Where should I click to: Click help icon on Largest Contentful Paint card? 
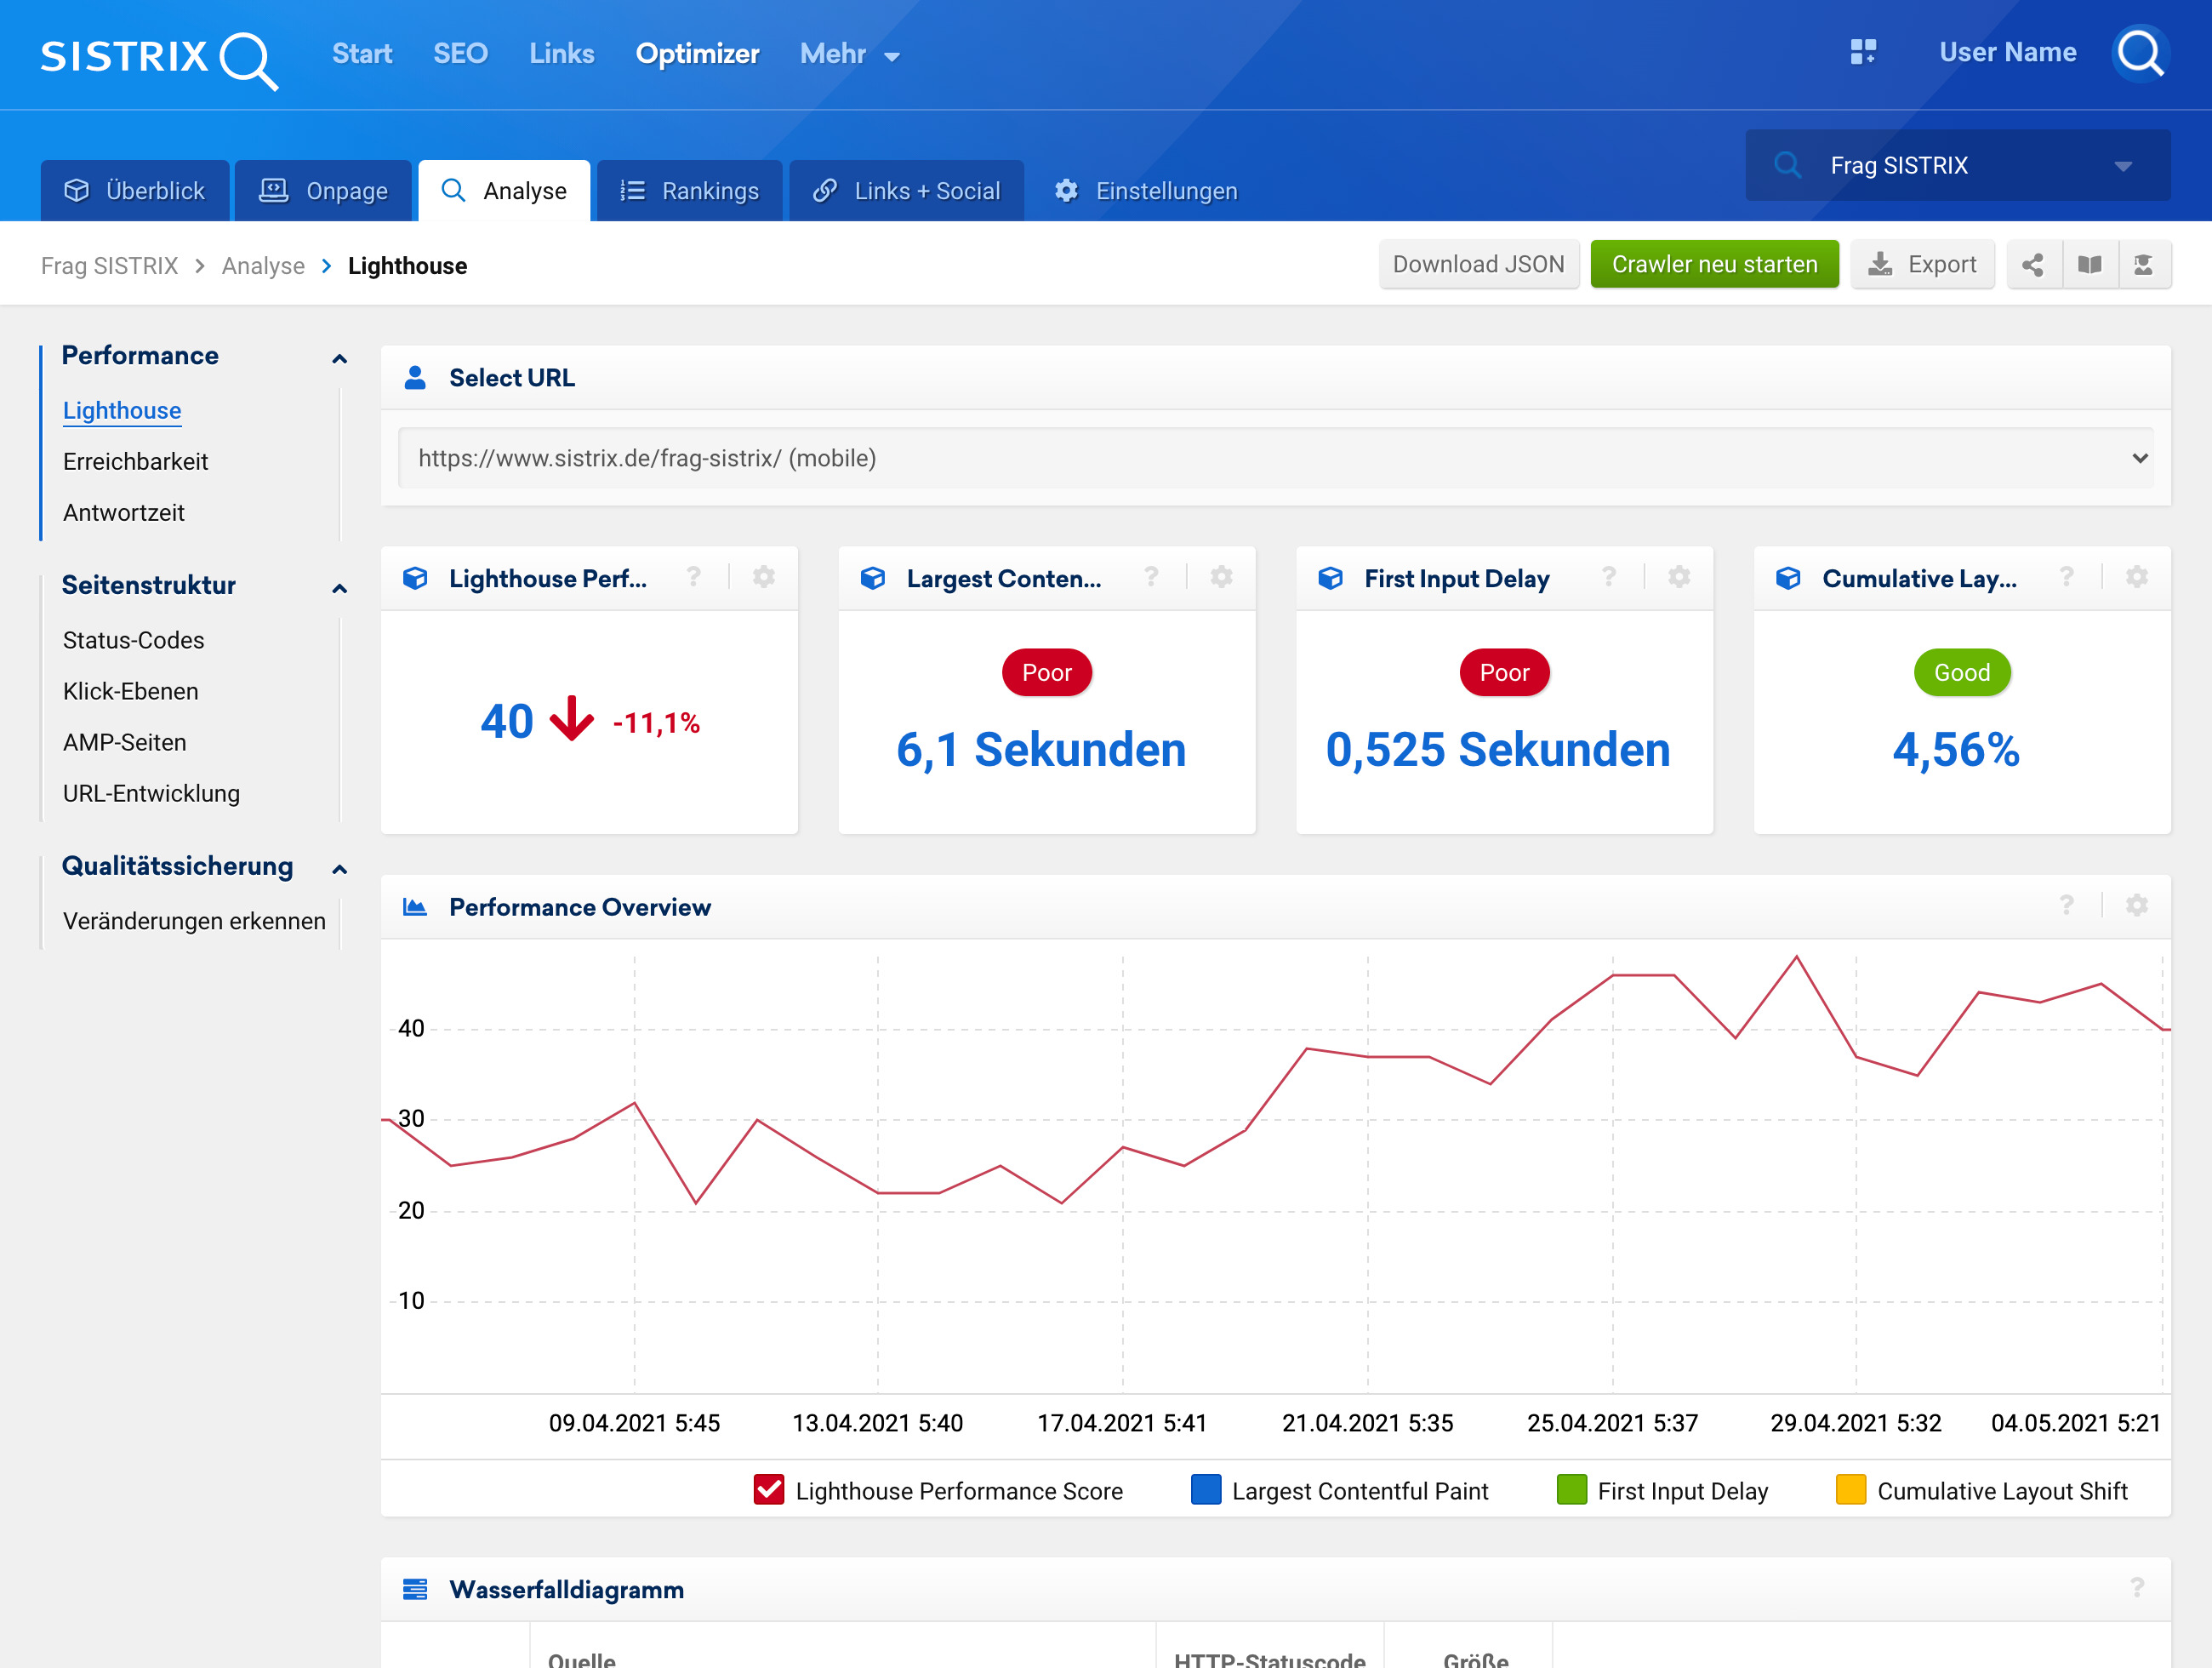pyautogui.click(x=1151, y=577)
